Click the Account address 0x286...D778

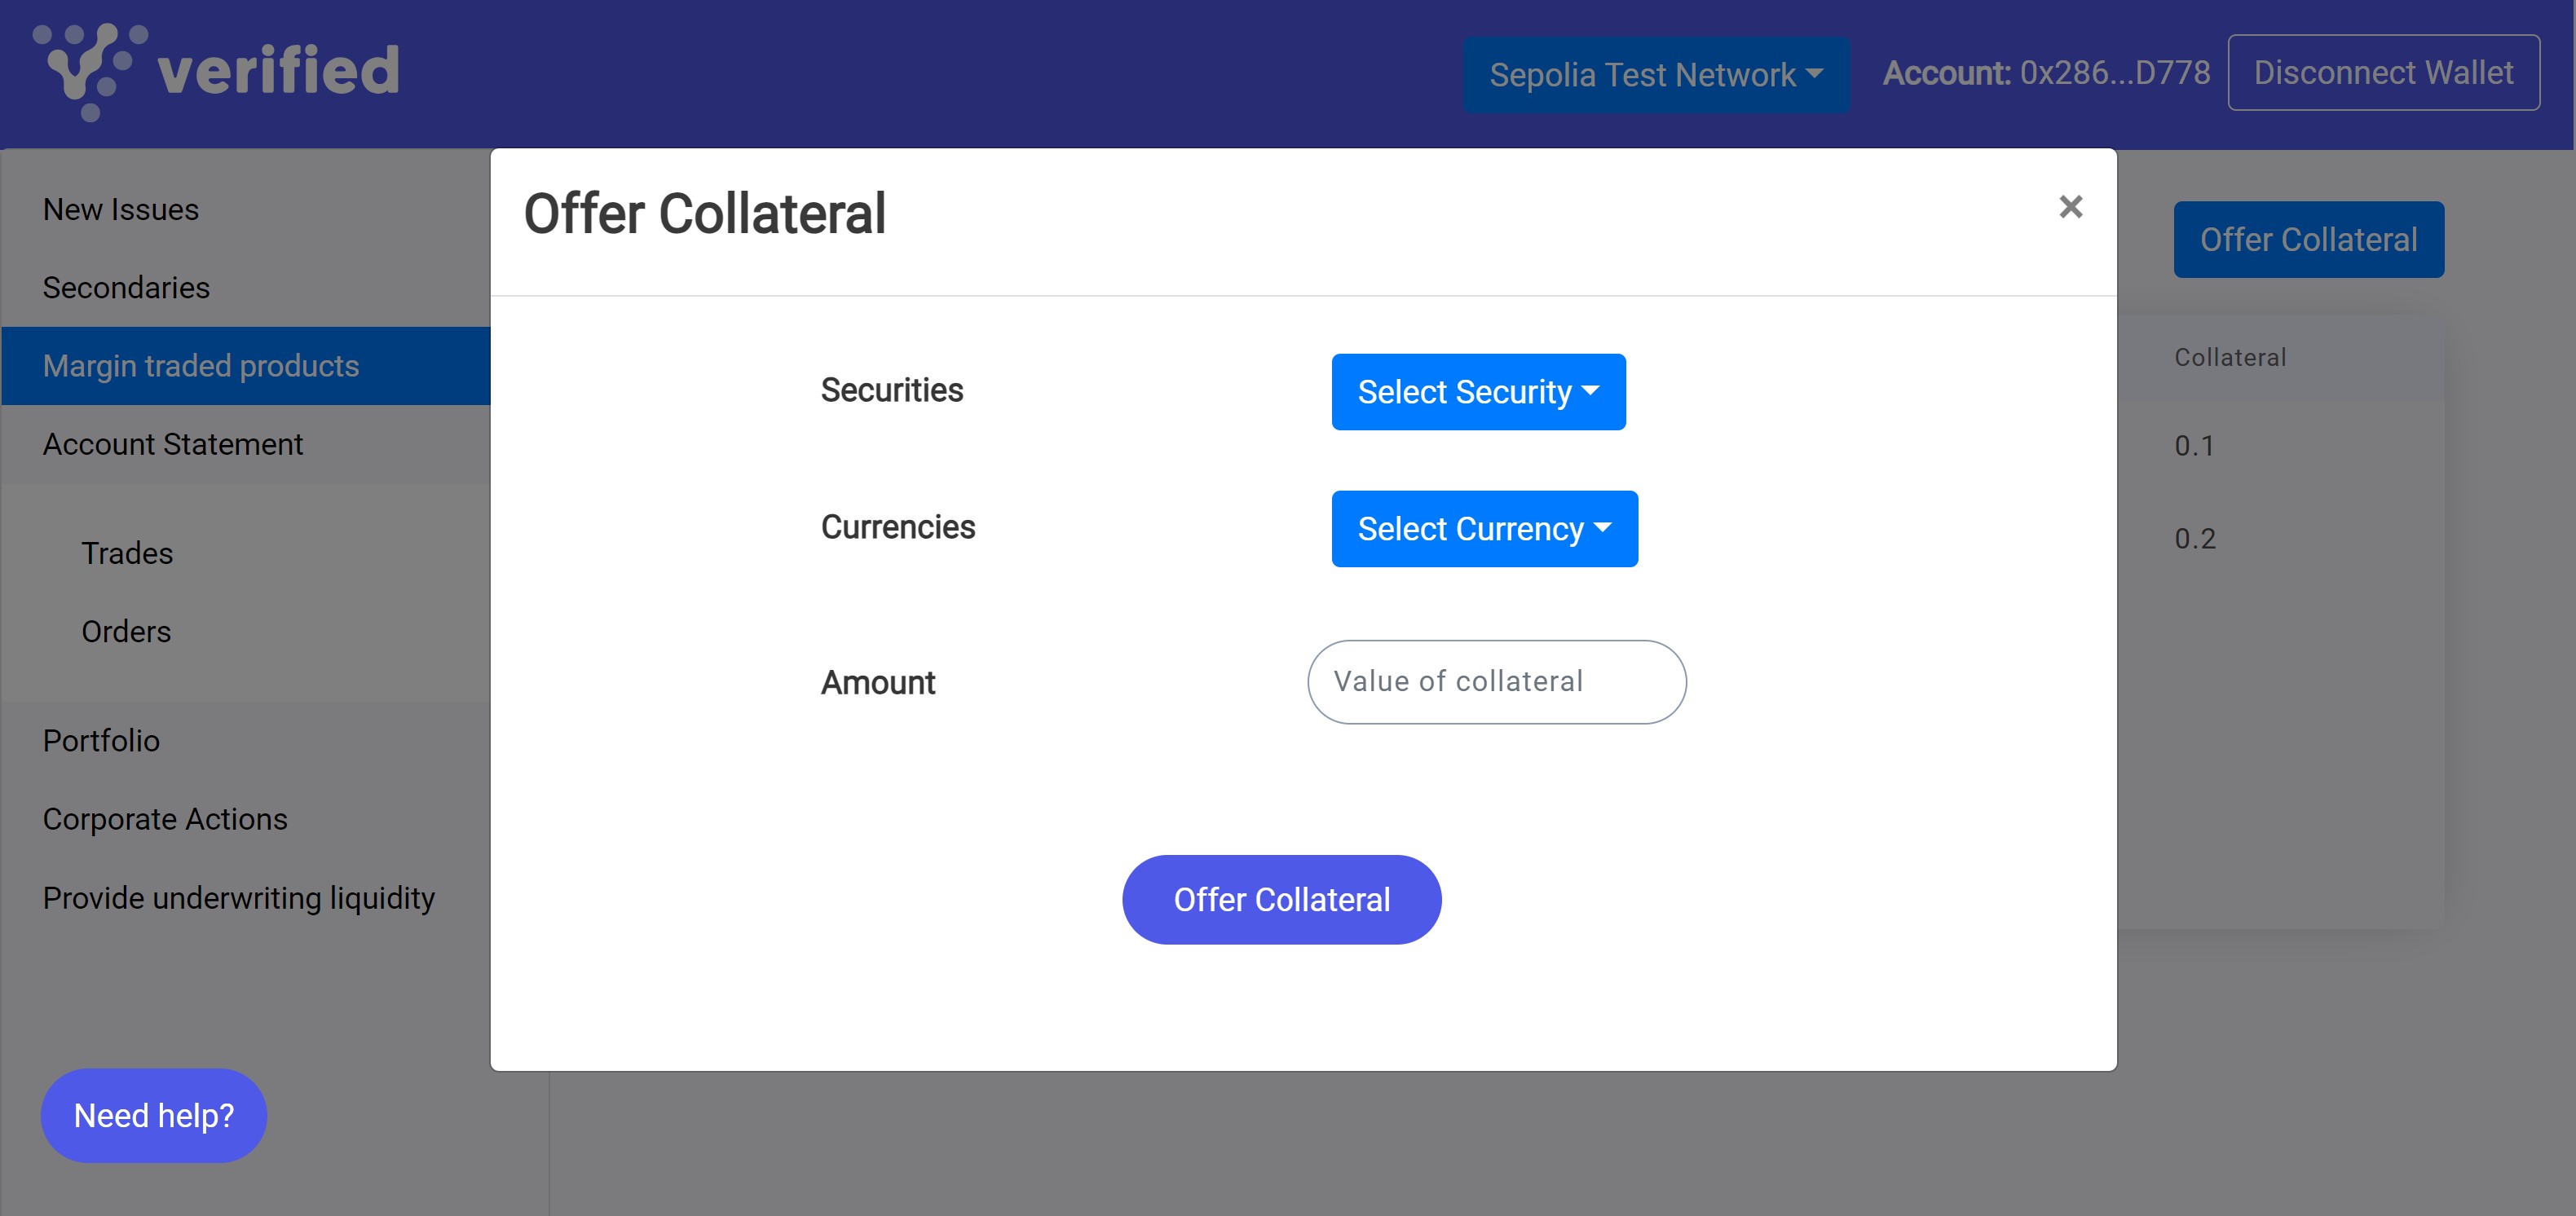point(2113,73)
